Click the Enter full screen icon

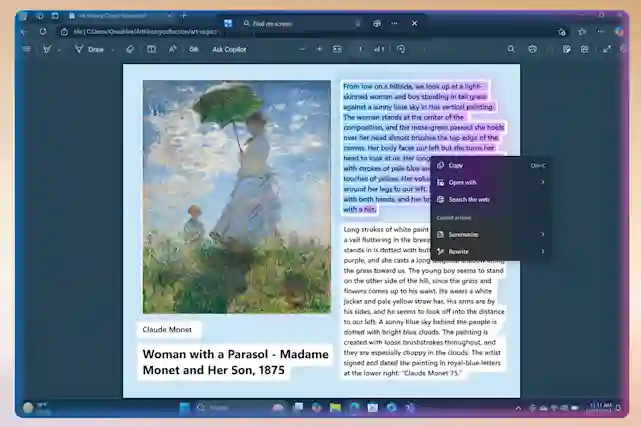[607, 49]
